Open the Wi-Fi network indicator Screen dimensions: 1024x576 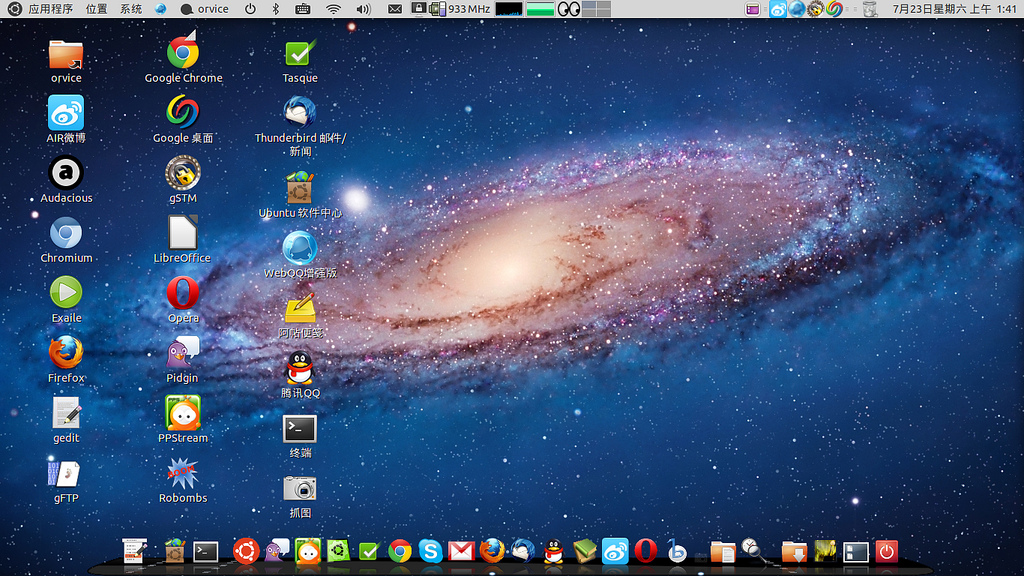pyautogui.click(x=334, y=8)
